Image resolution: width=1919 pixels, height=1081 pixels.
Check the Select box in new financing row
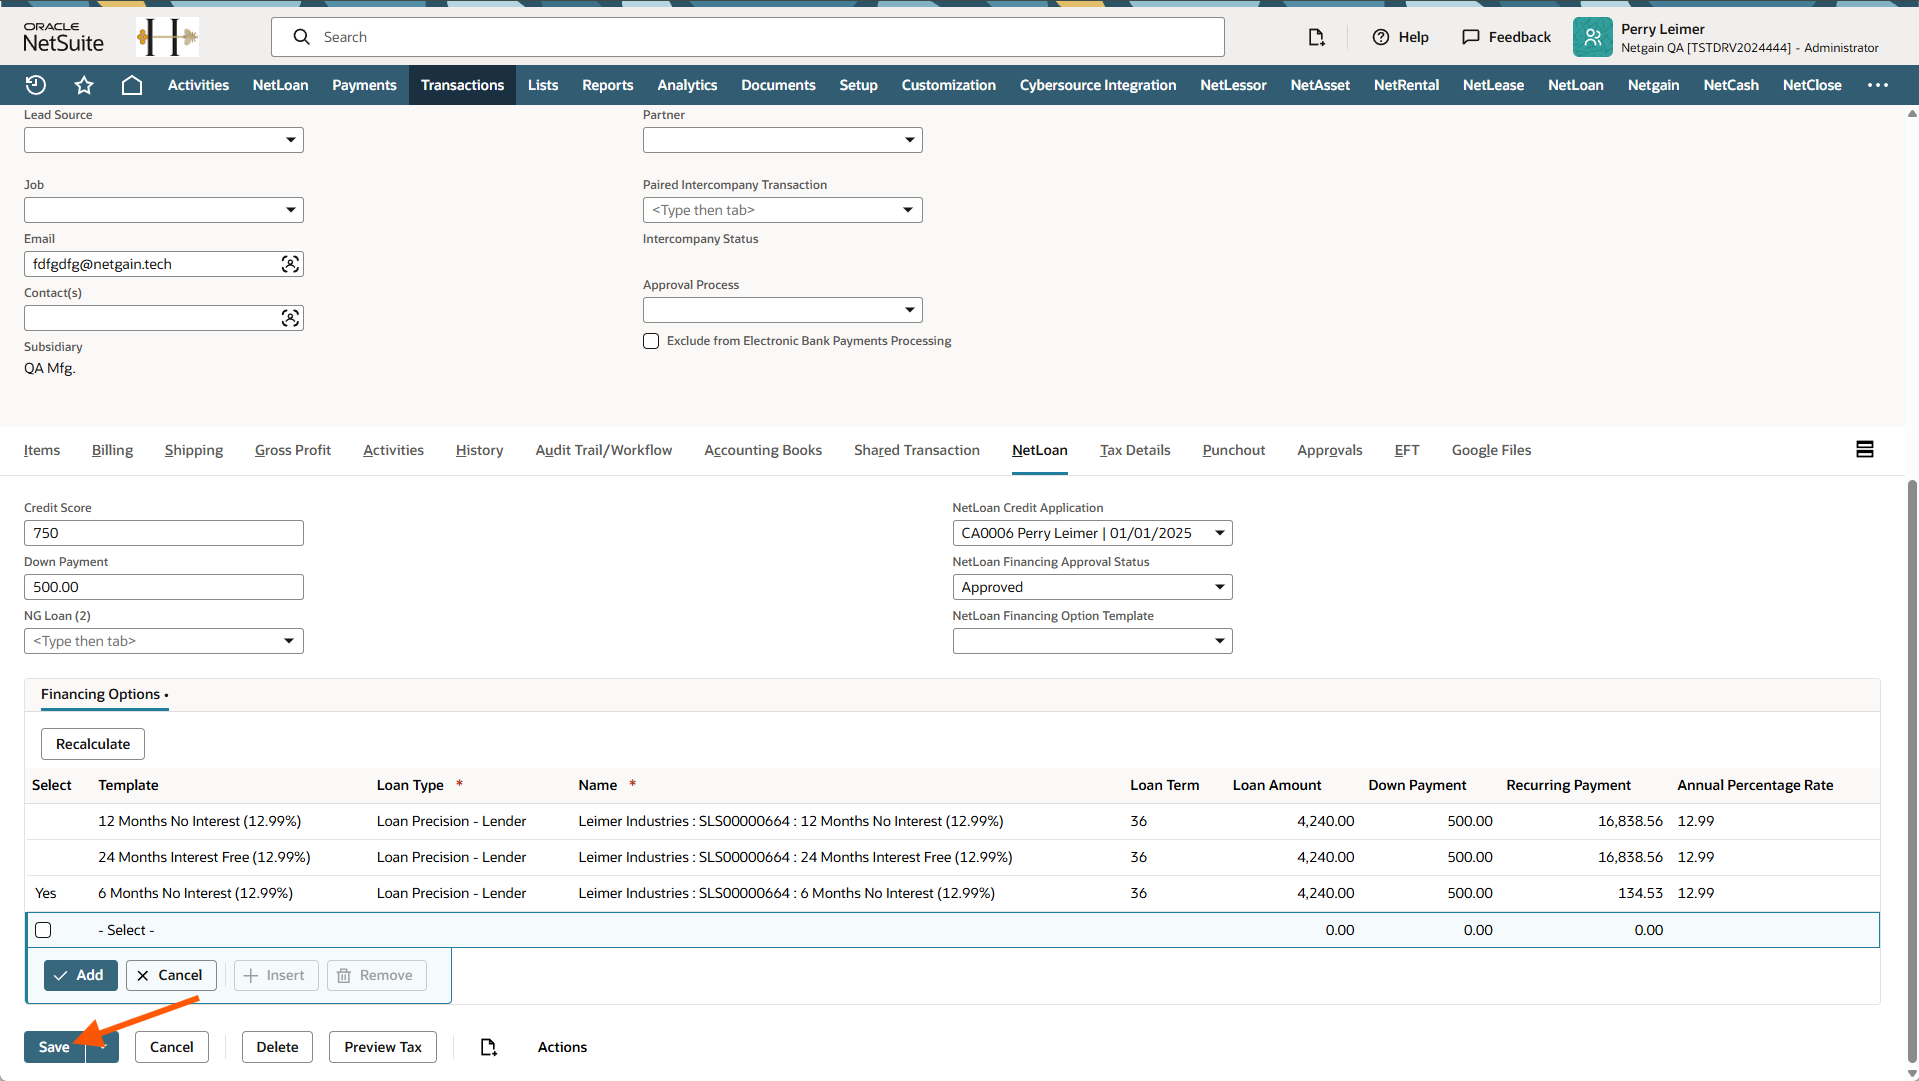(43, 930)
